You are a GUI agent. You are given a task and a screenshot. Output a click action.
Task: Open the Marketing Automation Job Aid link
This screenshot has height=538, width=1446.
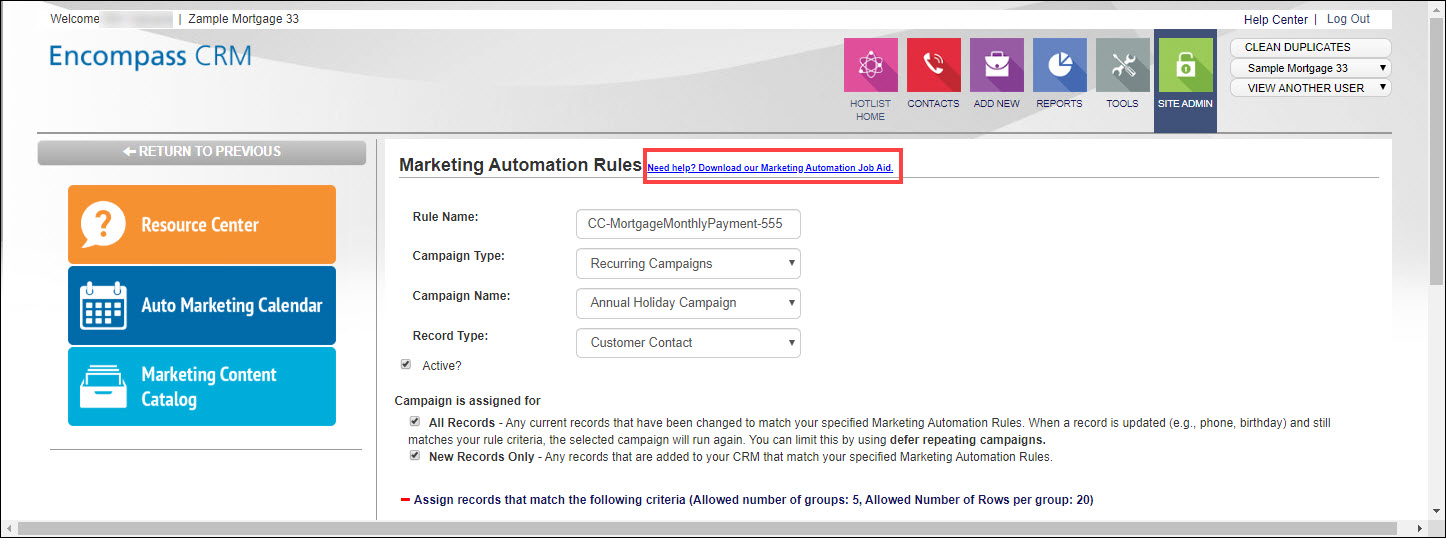[770, 168]
